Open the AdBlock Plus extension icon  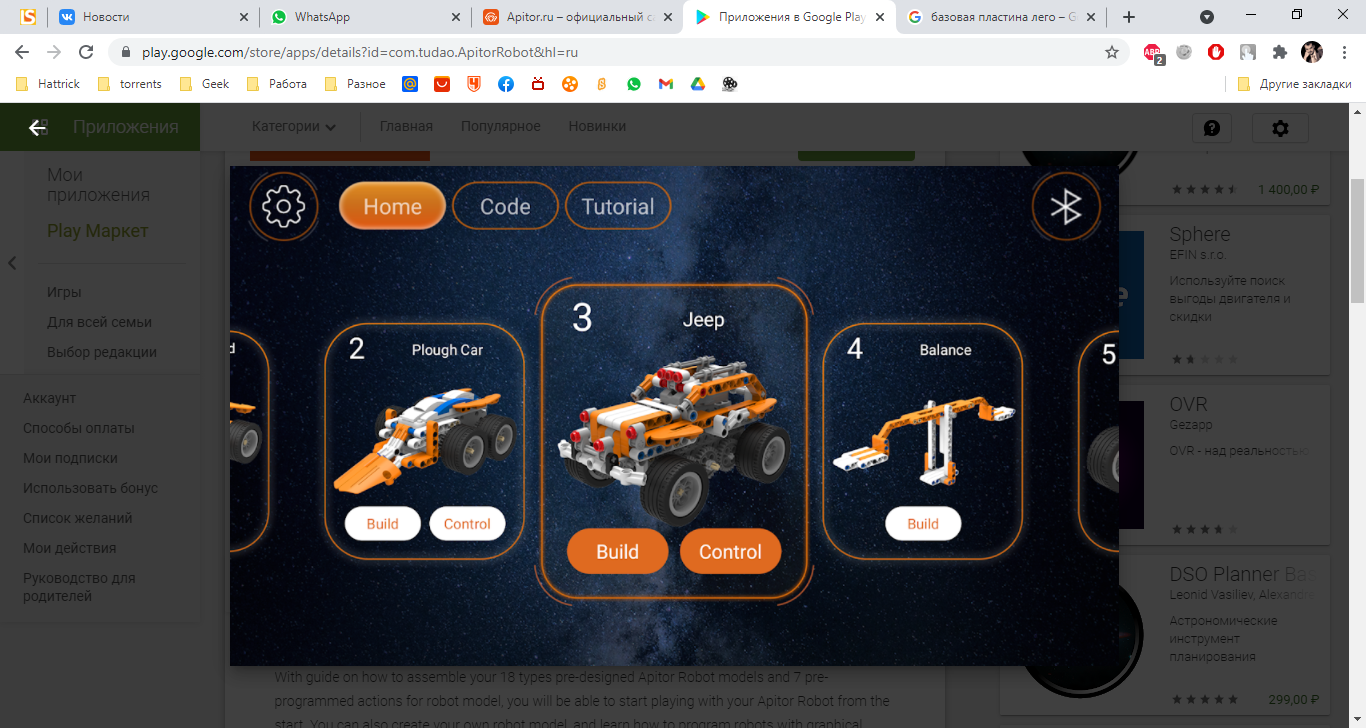(1154, 53)
